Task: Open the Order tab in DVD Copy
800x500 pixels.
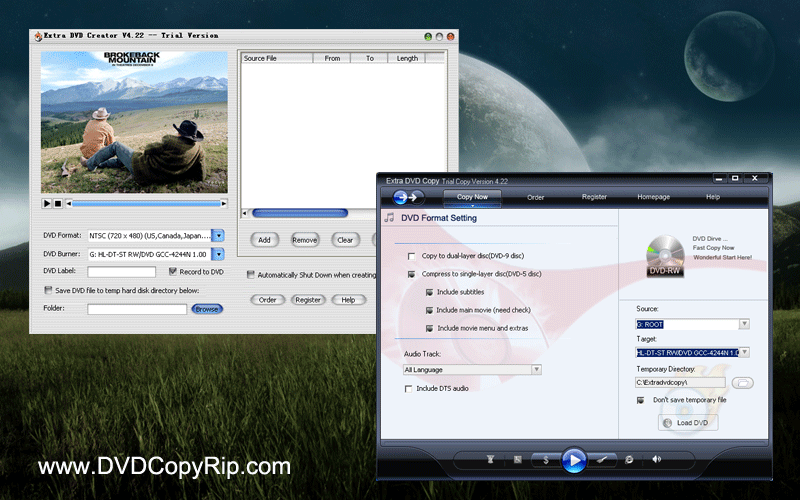Action: click(x=535, y=197)
